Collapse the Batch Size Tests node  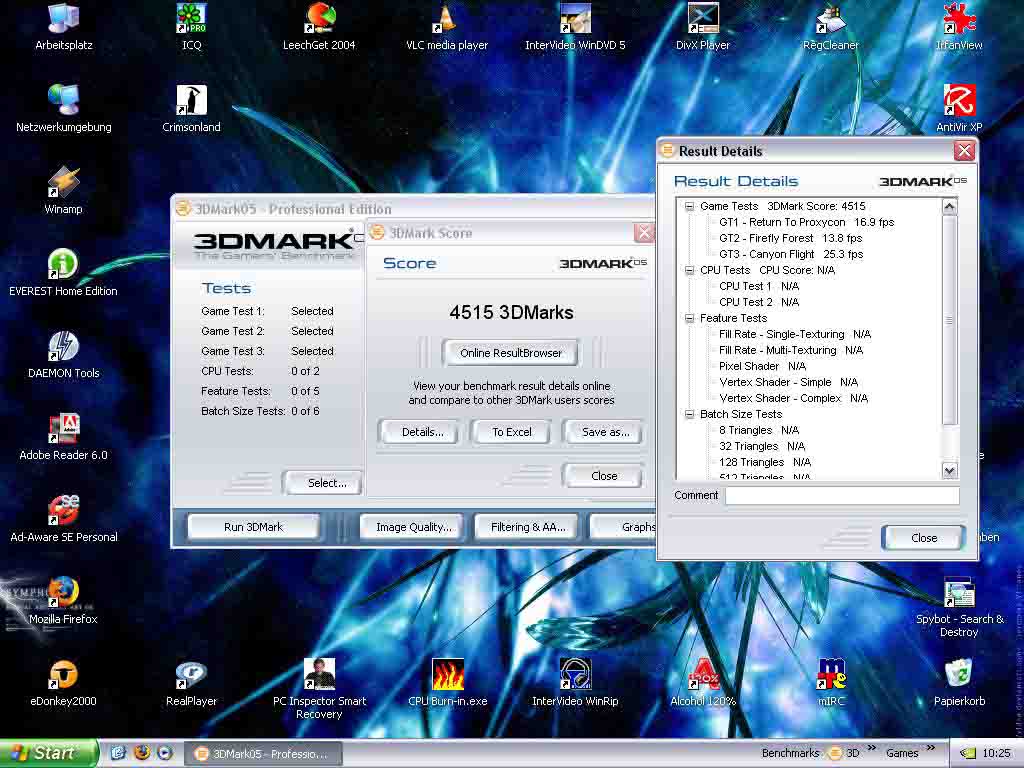[x=689, y=414]
